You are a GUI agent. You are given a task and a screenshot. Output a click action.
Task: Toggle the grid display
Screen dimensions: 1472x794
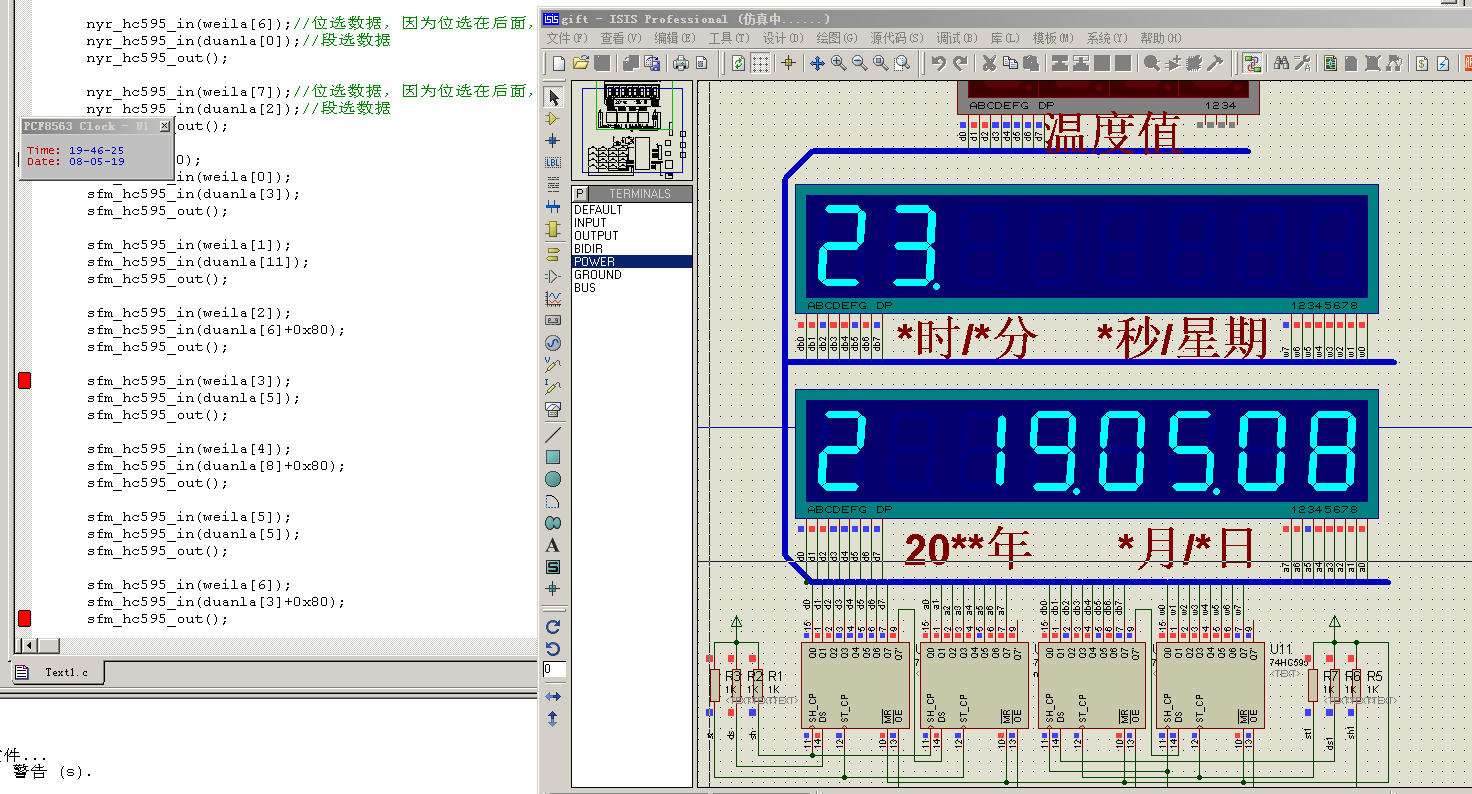tap(760, 63)
